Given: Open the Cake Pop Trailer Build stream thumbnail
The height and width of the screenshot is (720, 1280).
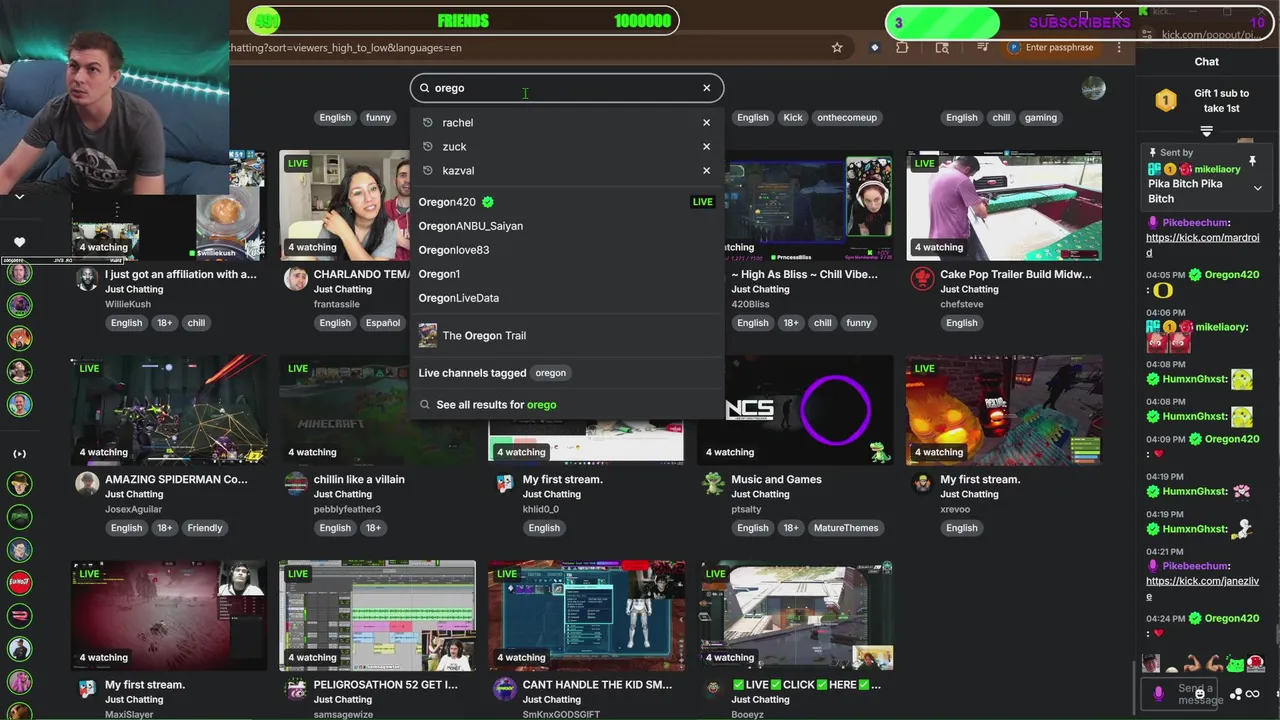Looking at the screenshot, I should (1004, 206).
